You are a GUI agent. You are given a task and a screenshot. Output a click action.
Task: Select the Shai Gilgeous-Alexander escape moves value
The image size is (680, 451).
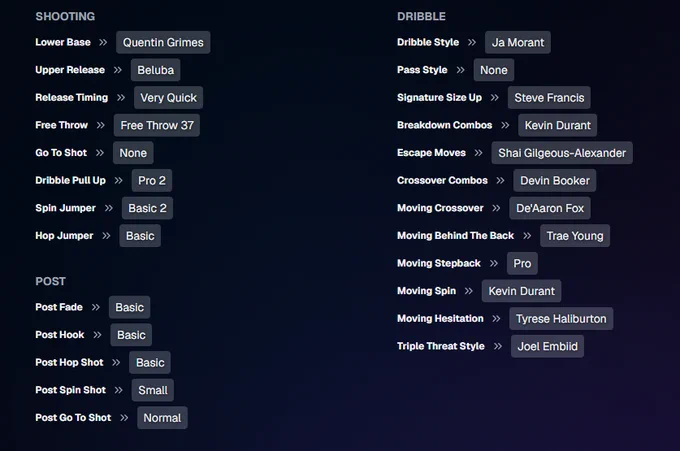[562, 153]
